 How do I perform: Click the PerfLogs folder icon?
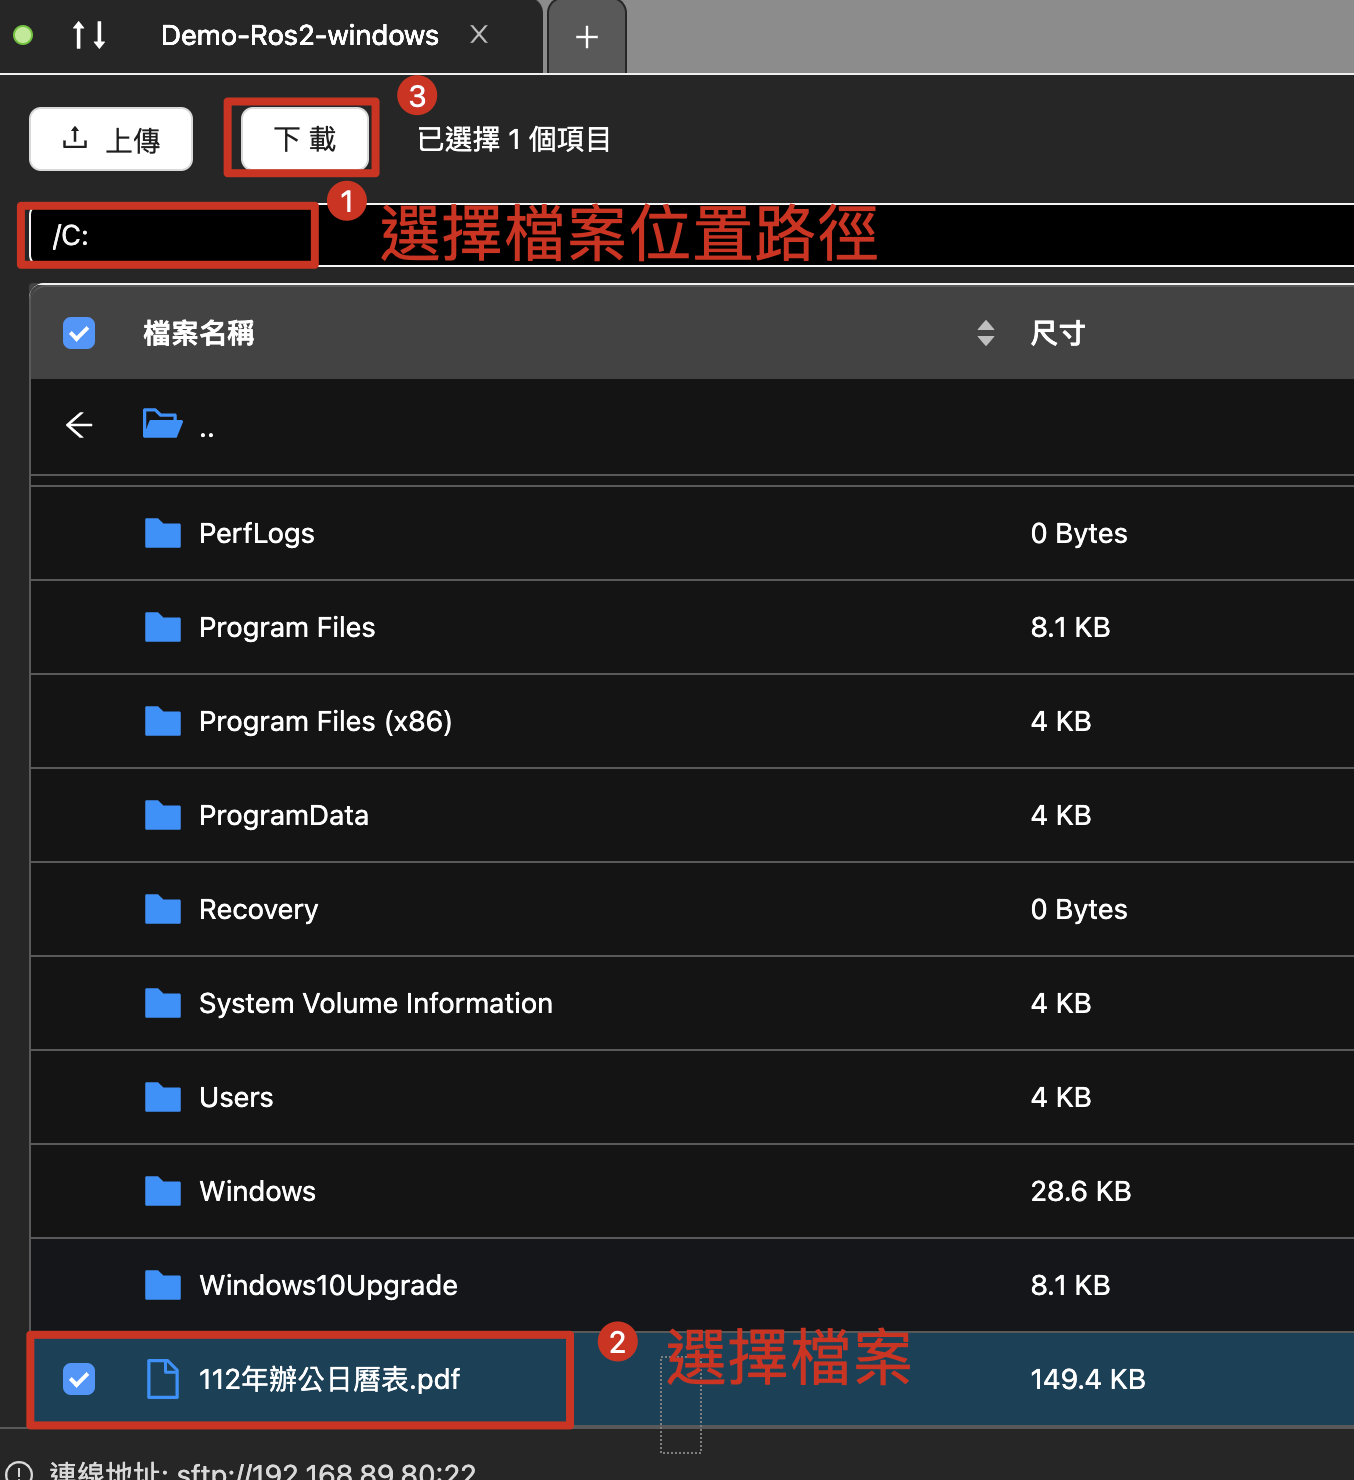(x=162, y=533)
